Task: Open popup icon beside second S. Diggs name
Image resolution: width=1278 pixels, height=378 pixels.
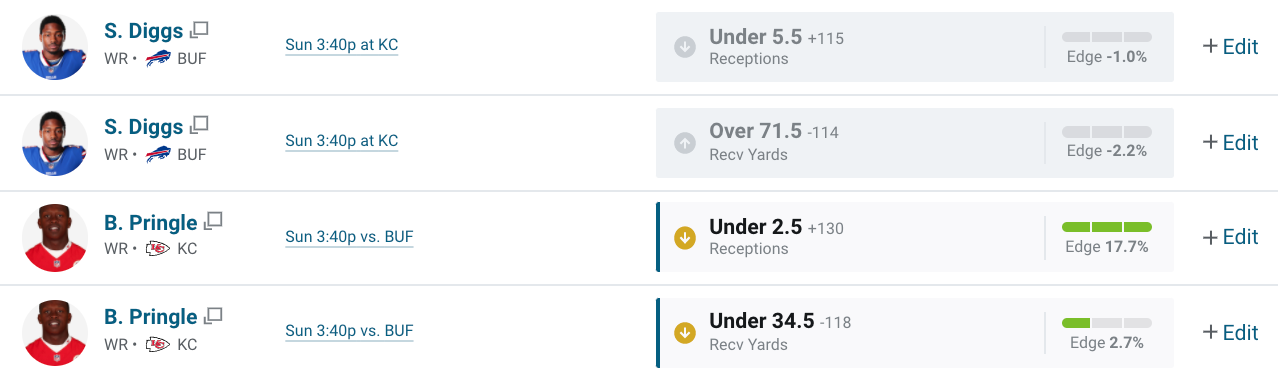Action: (199, 125)
